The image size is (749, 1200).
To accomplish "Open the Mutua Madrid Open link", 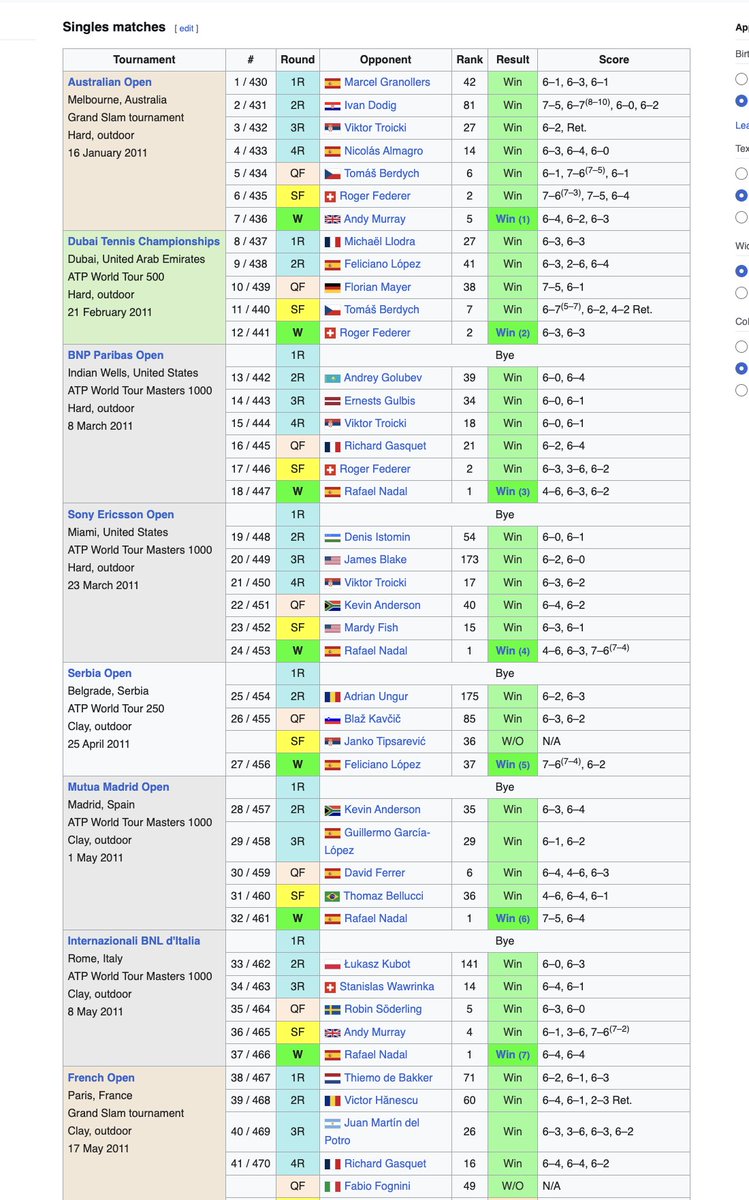I will (x=119, y=787).
